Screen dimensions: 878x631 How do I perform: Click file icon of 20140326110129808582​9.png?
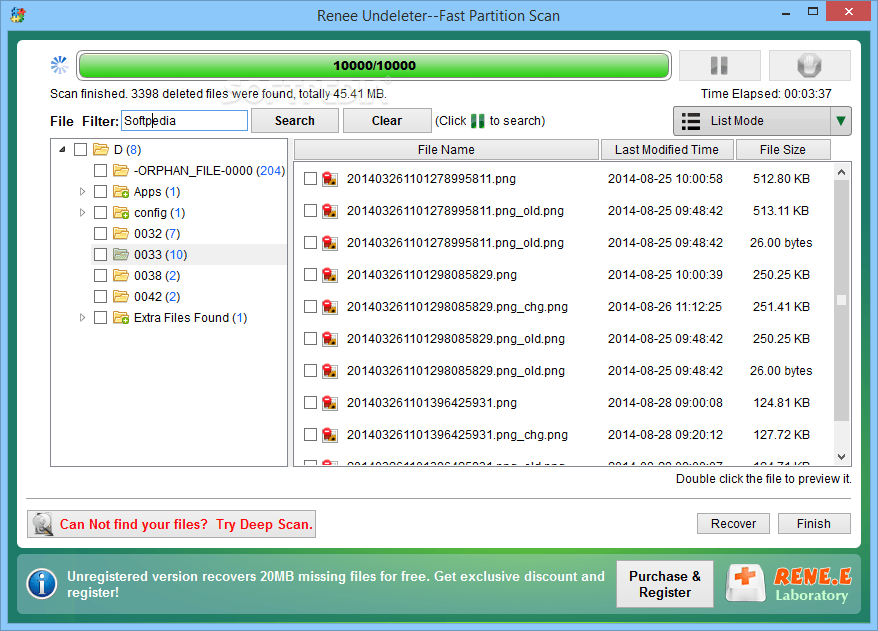pyautogui.click(x=330, y=274)
